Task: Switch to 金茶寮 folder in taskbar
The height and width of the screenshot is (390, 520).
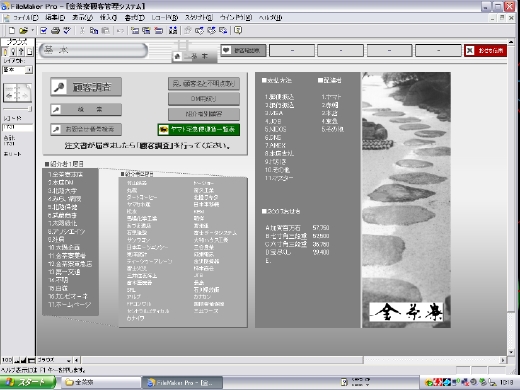Action: (100, 382)
